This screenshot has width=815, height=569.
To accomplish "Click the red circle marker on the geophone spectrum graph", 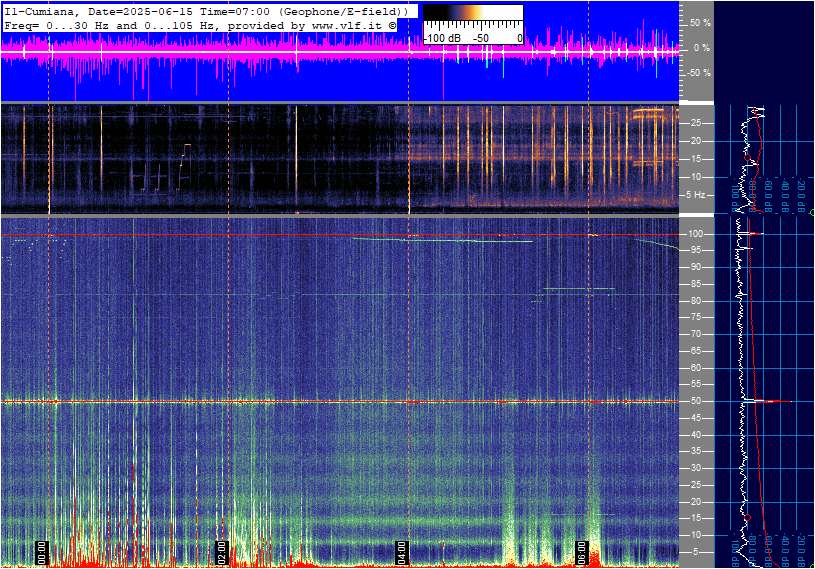I will (747, 156).
